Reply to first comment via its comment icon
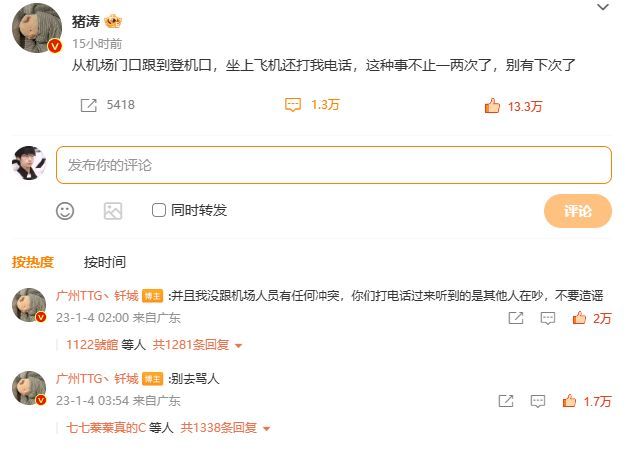Image resolution: width=632 pixels, height=450 pixels. 547,318
